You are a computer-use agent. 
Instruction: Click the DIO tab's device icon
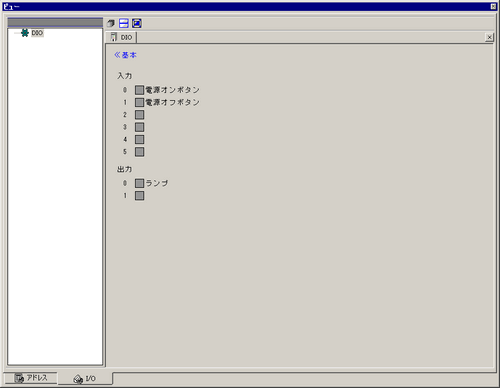pyautogui.click(x=114, y=37)
